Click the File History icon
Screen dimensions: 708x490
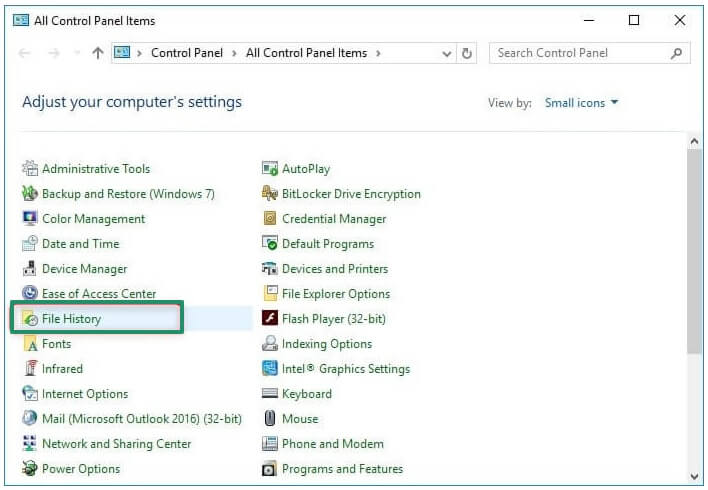click(30, 319)
